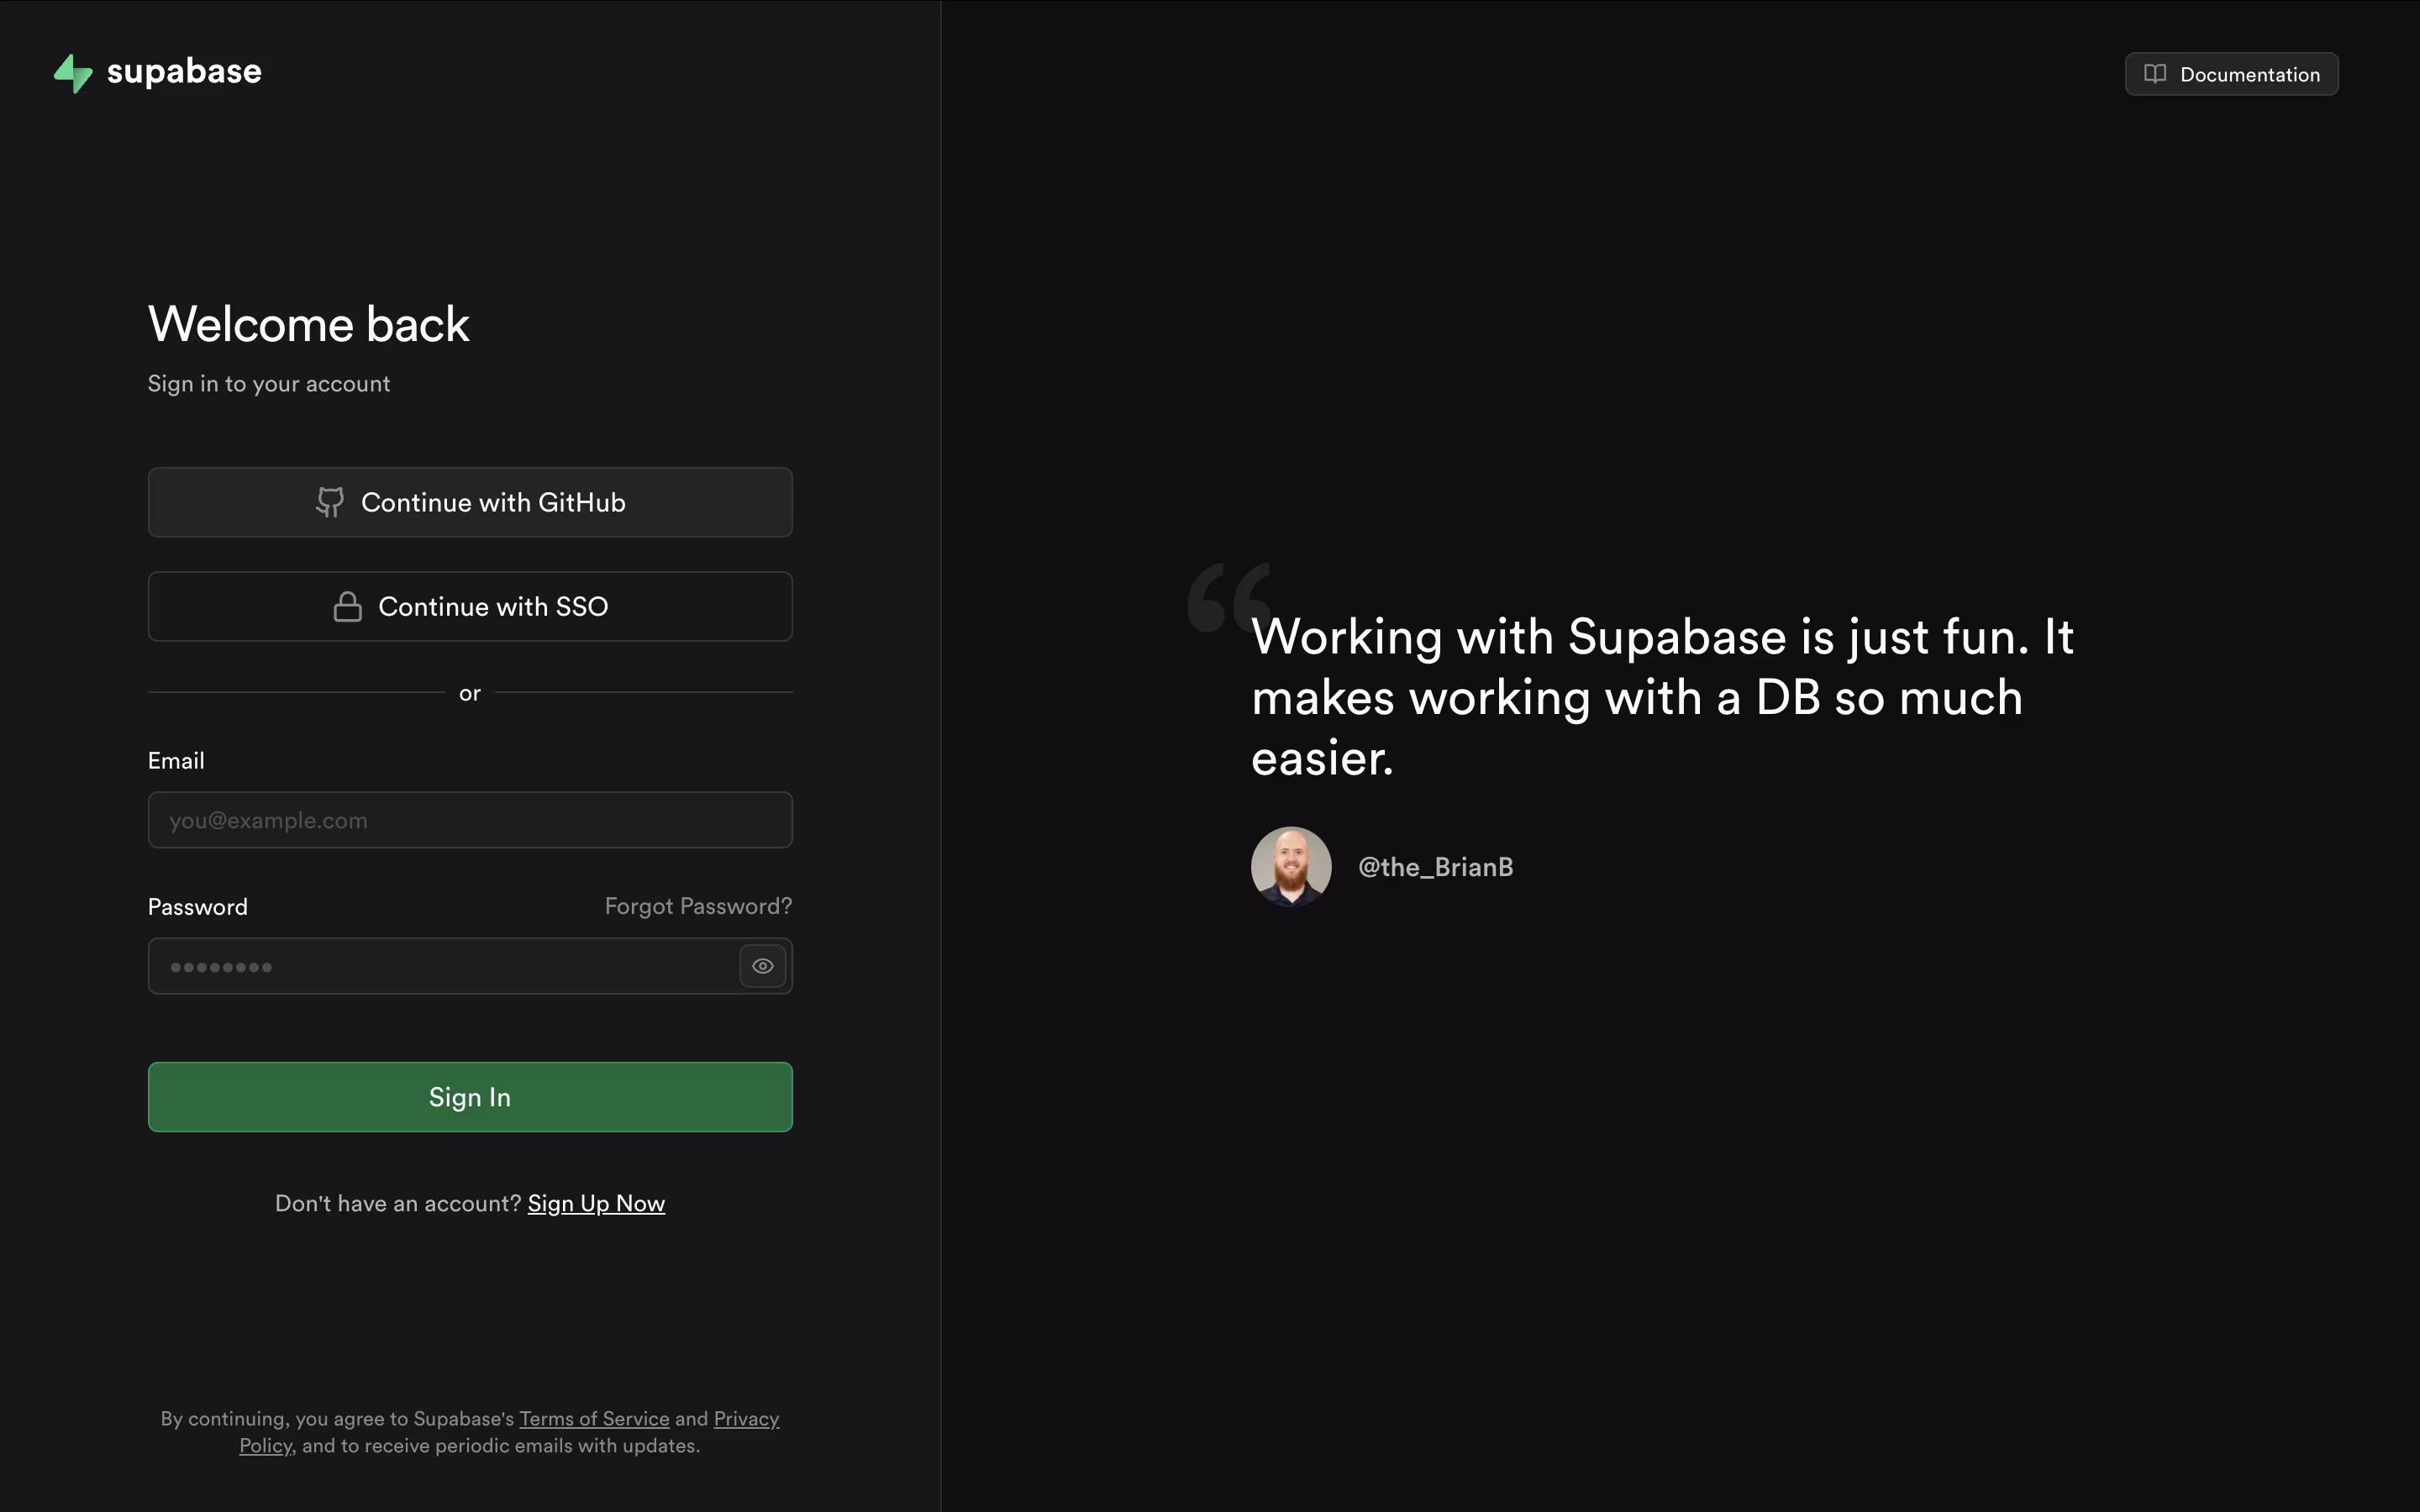2420x1512 pixels.
Task: Click the @the_BrianB handle text
Action: 1435,867
